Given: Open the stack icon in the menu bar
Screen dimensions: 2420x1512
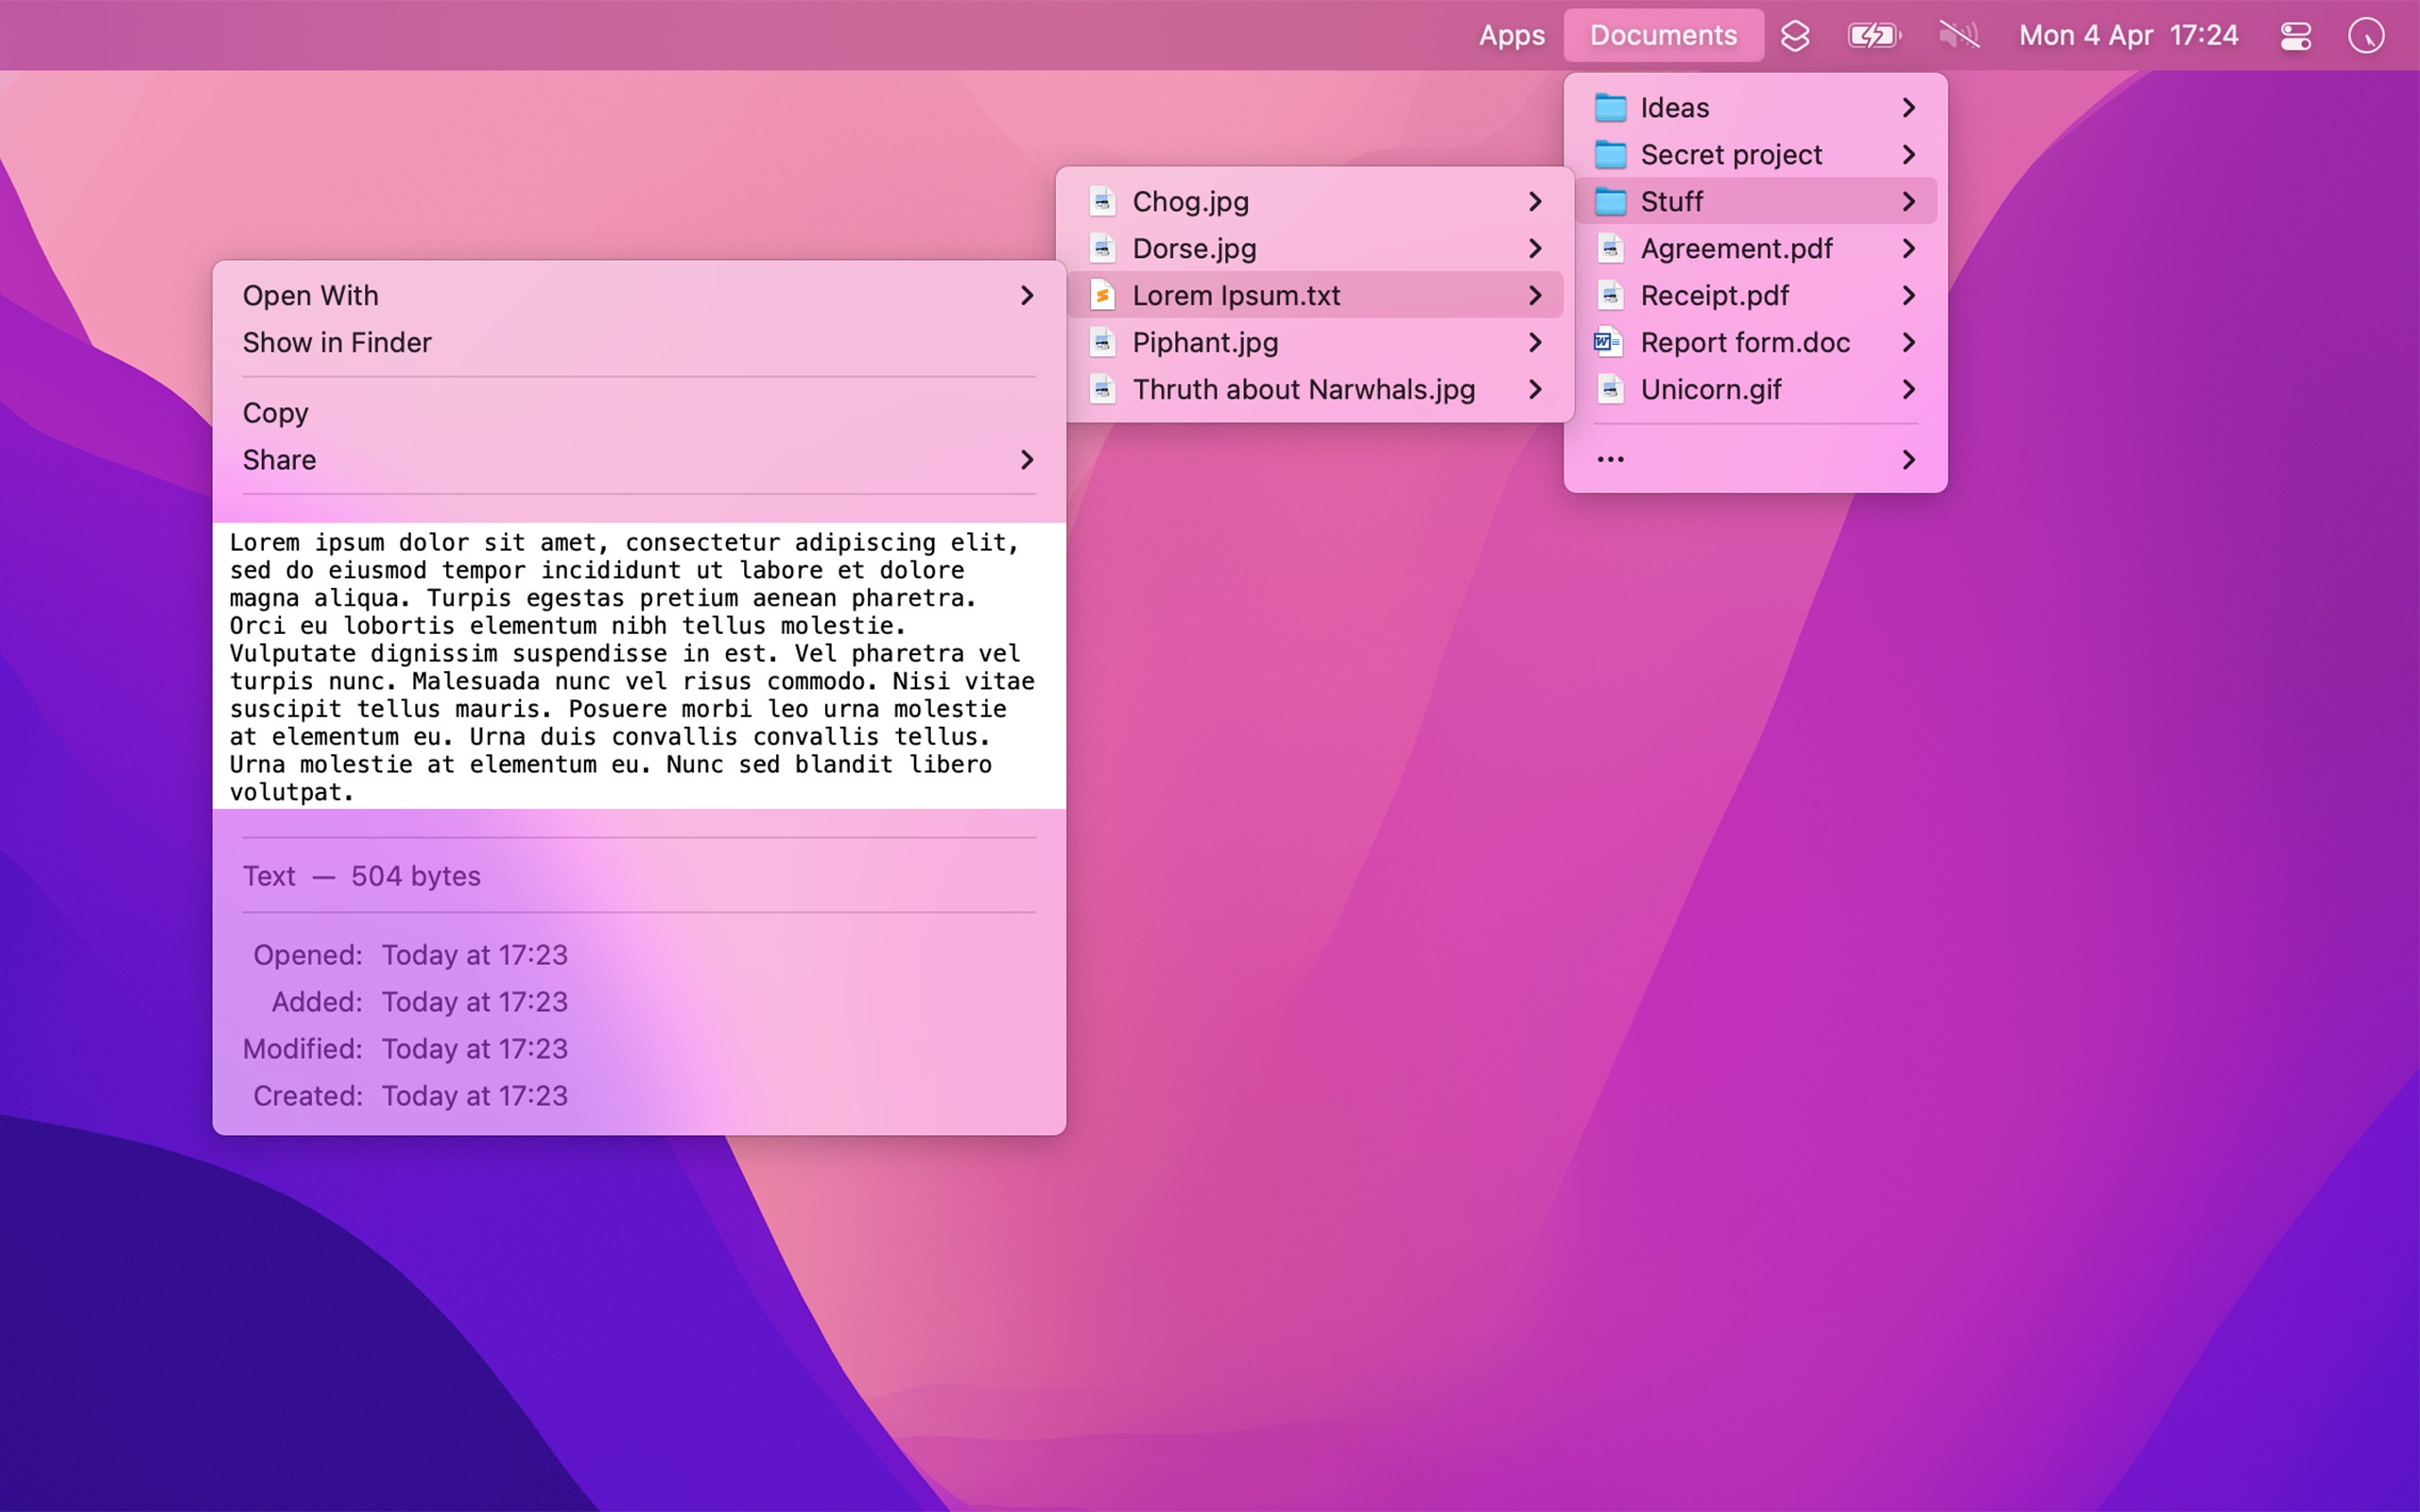Looking at the screenshot, I should 1795,35.
